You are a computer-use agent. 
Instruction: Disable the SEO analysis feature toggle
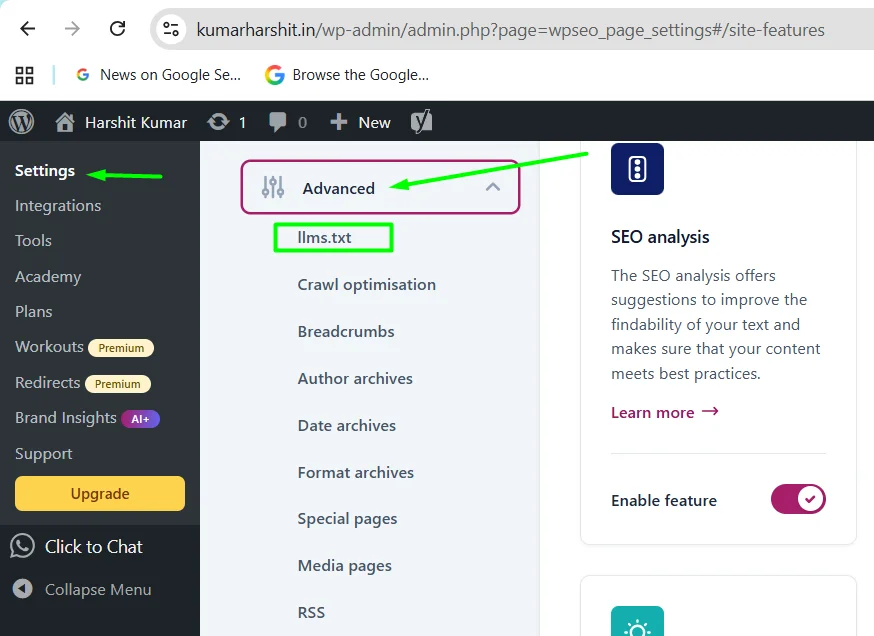[797, 499]
